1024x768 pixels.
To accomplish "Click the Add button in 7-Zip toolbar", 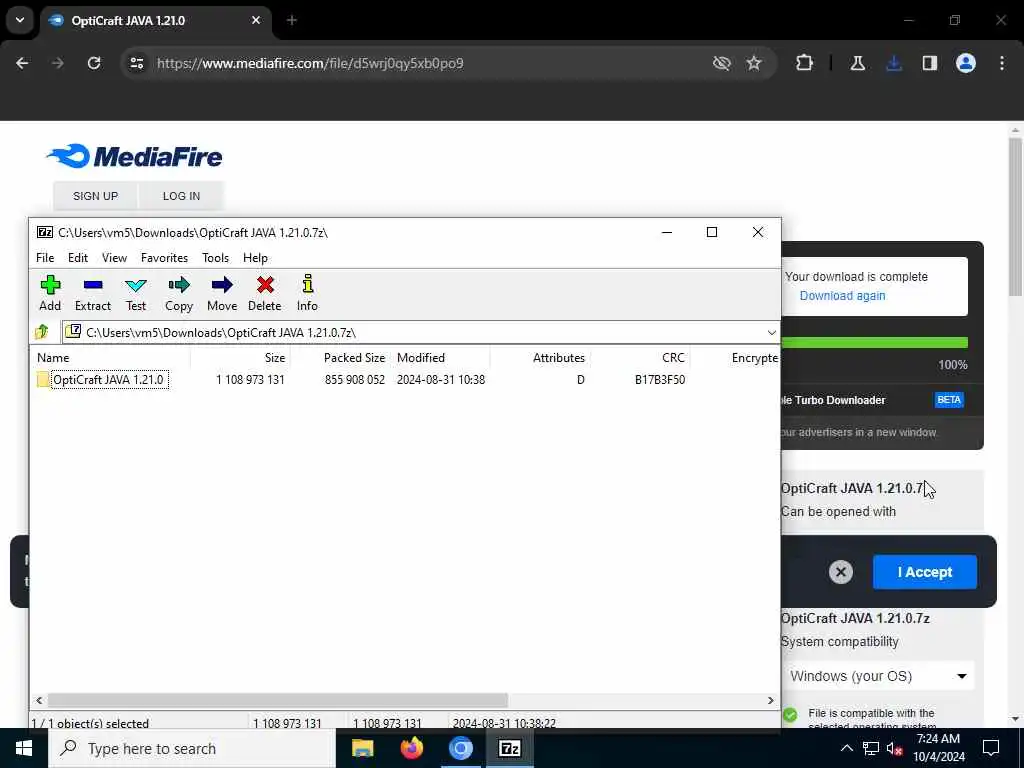I will click(50, 293).
